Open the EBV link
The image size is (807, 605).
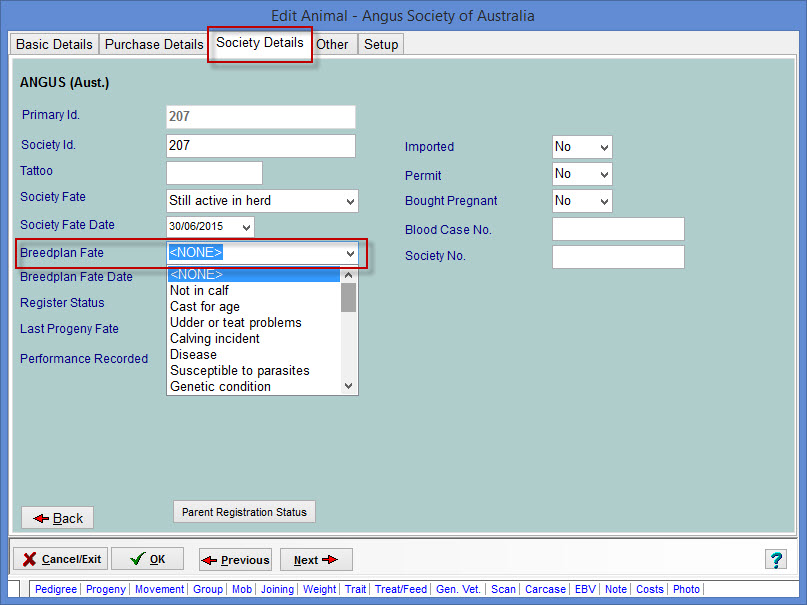coord(585,589)
